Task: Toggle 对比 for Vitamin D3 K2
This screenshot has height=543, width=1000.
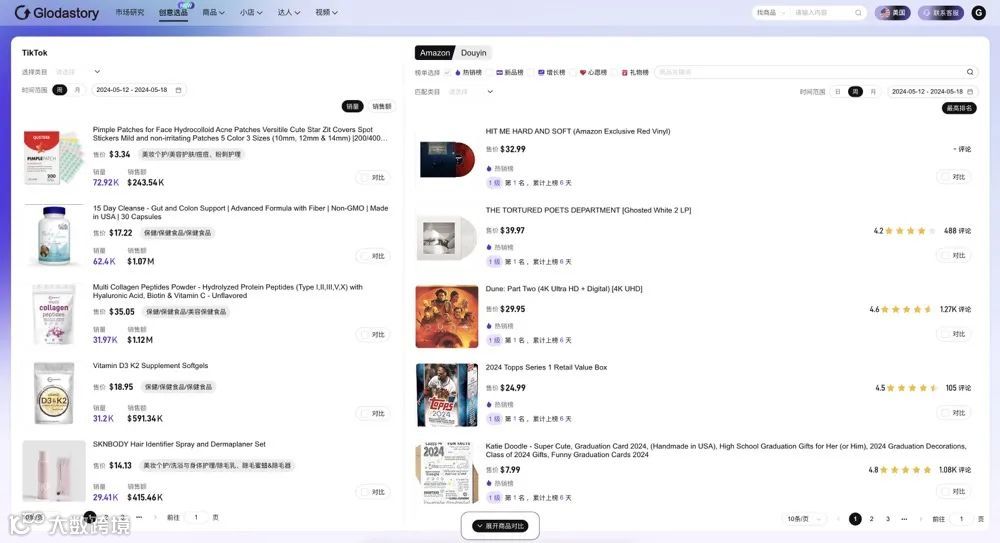Action: pos(372,413)
